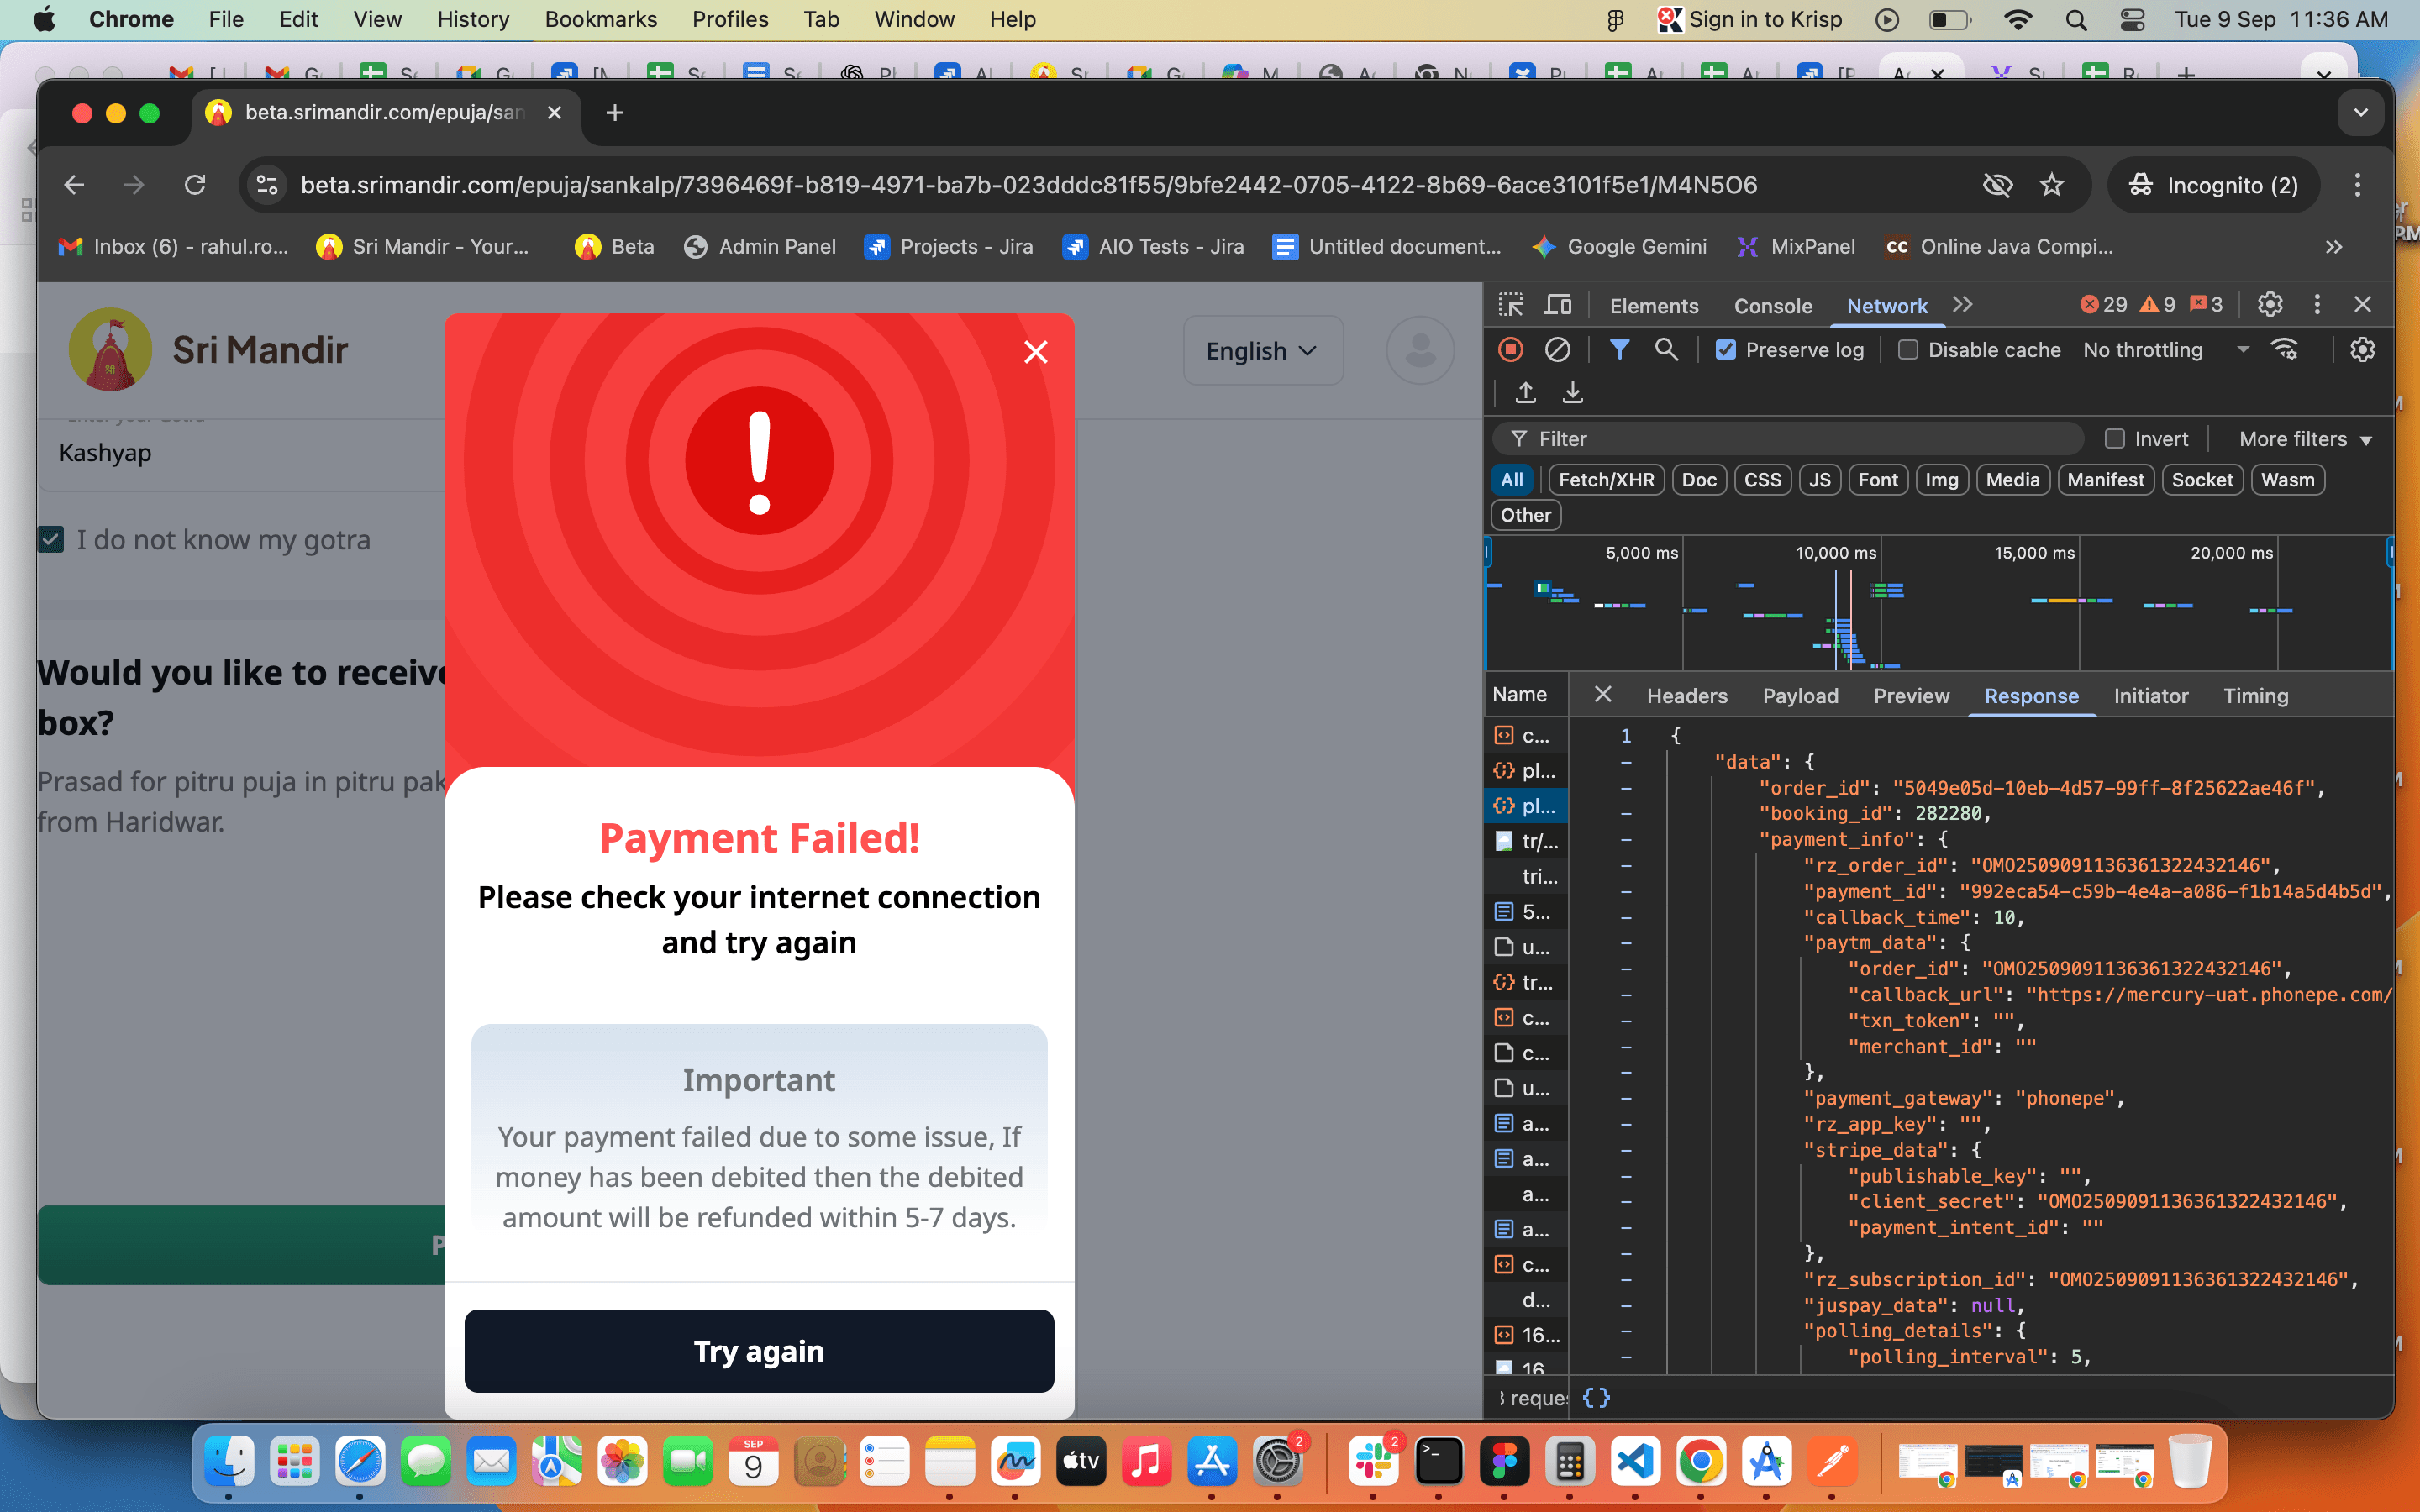Switch to the Console tab

click(x=1772, y=306)
